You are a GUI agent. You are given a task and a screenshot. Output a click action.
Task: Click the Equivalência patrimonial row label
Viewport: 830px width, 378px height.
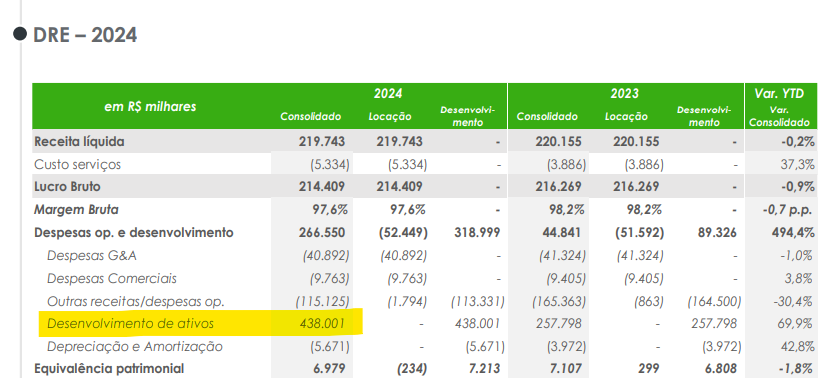click(x=109, y=368)
